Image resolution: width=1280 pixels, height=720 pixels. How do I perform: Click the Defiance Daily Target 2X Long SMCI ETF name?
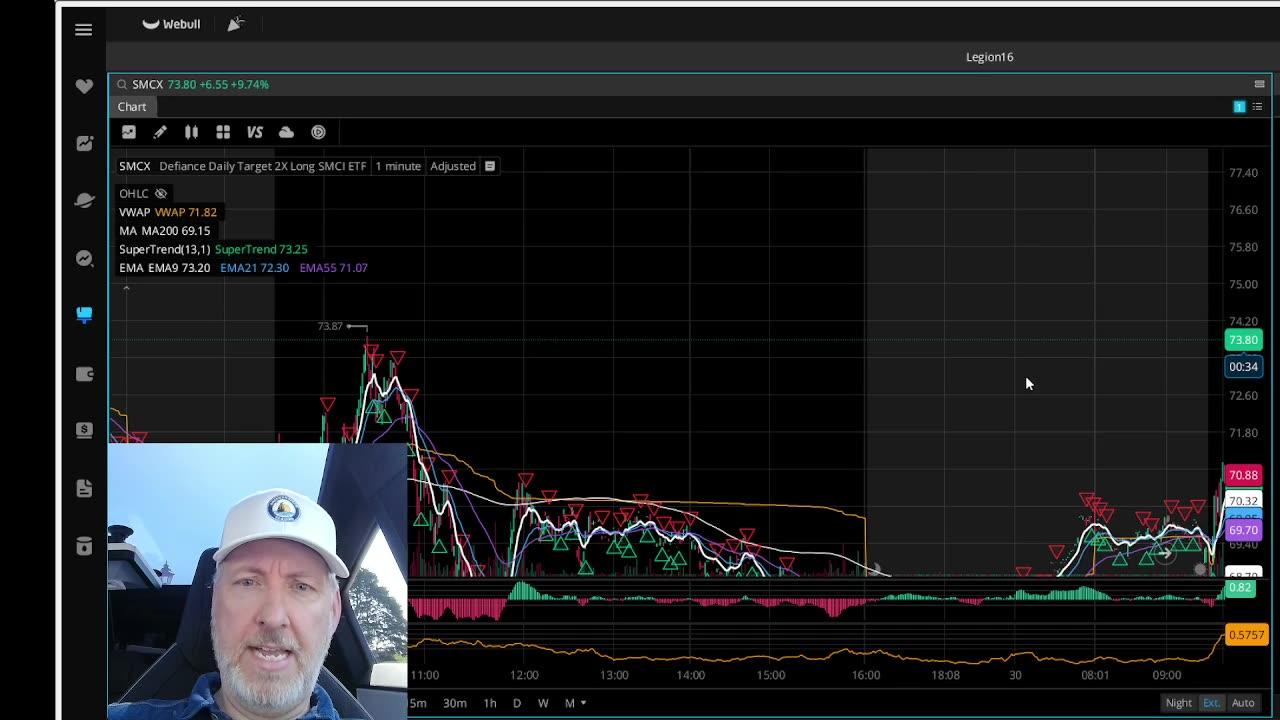tap(263, 166)
